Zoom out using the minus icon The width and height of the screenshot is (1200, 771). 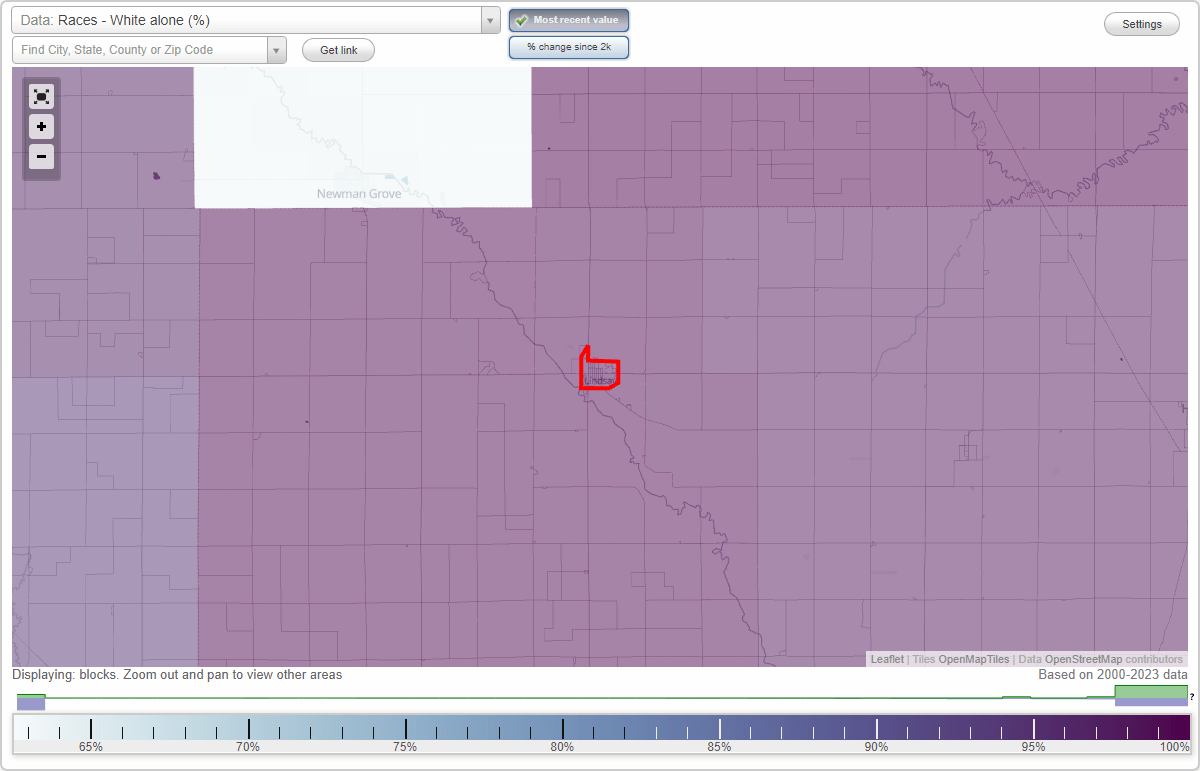point(41,156)
